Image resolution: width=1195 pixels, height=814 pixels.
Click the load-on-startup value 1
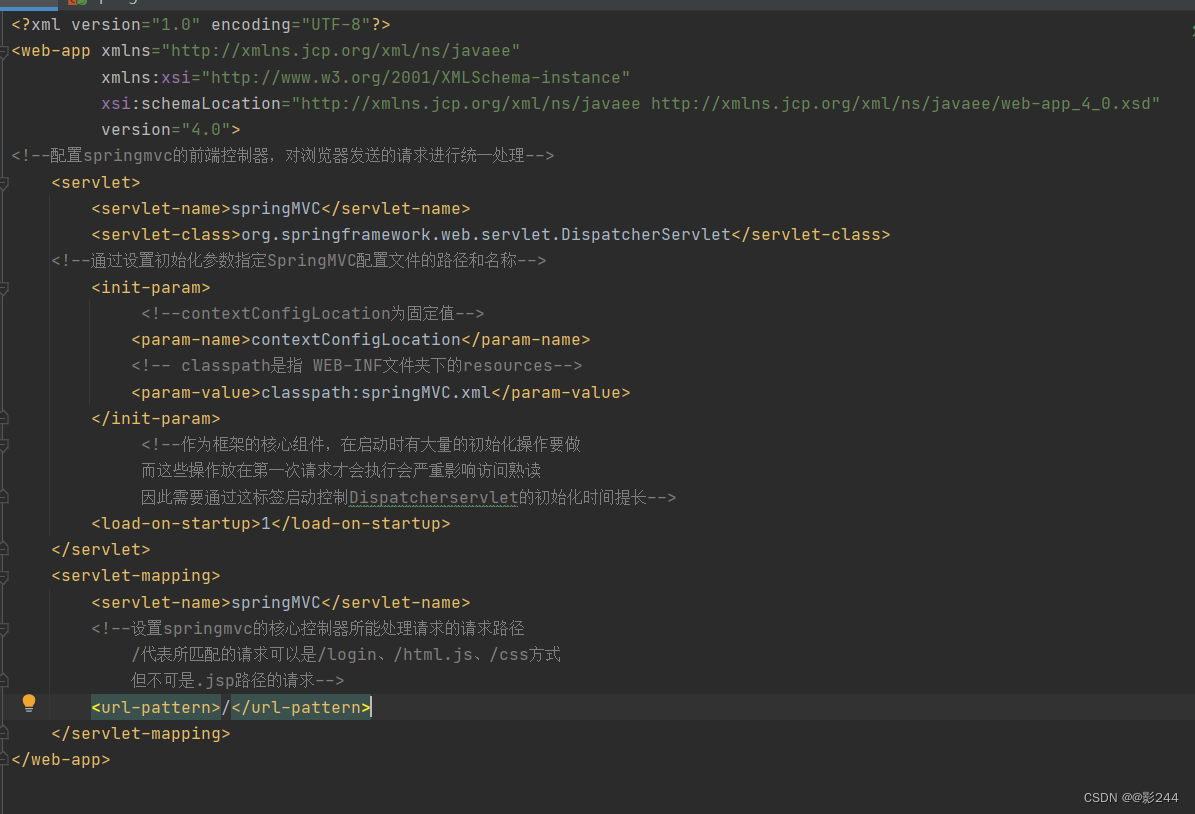point(266,524)
